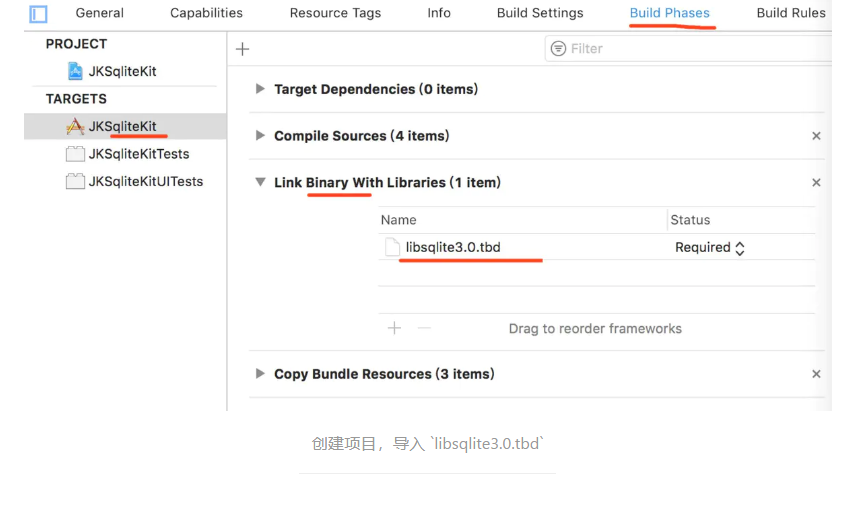Open the Capabilities tab
The width and height of the screenshot is (865, 510).
206,13
